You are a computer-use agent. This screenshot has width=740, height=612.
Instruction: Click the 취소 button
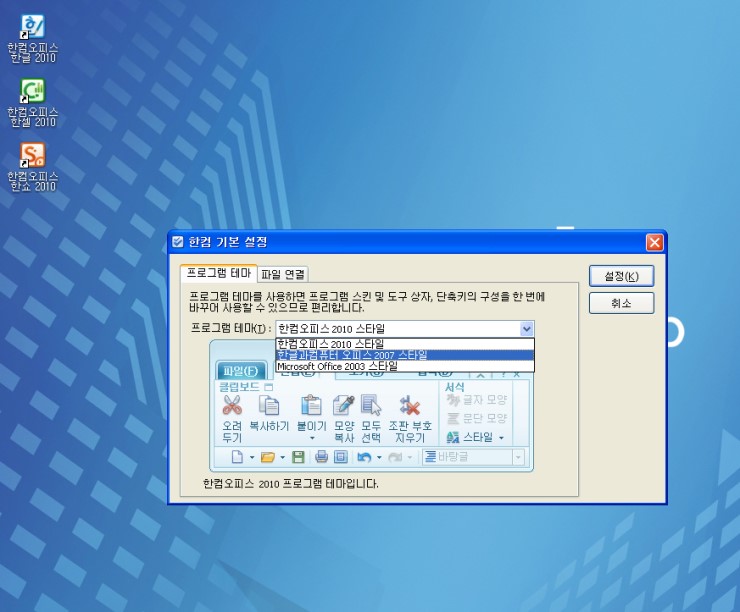click(x=622, y=303)
